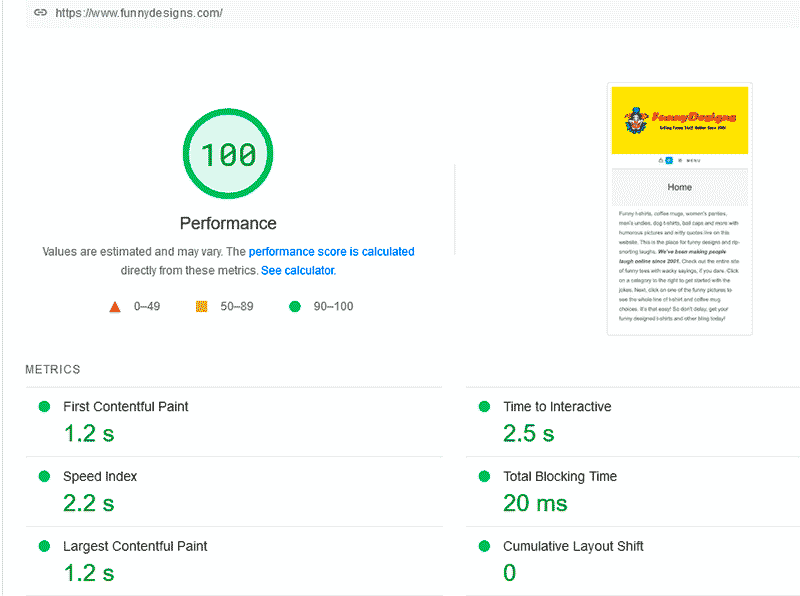Click the orange 0–49 legend triangle
Screen dimensions: 800x596
[x=115, y=307]
